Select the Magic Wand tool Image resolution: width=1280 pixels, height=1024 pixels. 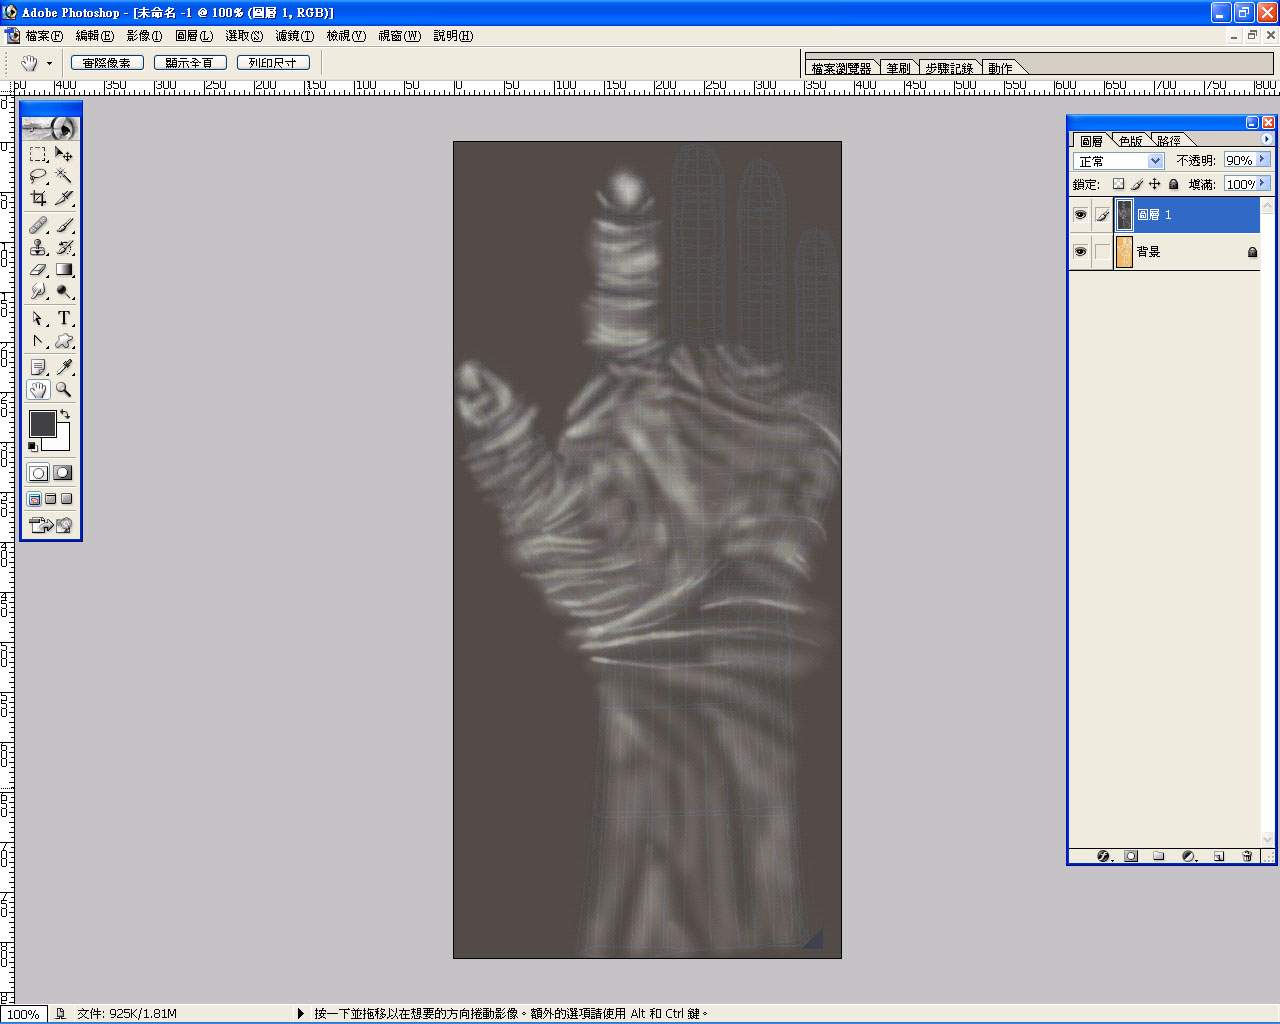64,176
